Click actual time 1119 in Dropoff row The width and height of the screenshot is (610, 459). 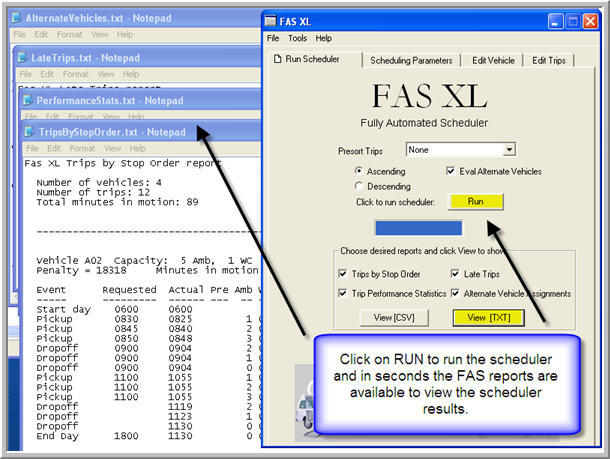180,406
